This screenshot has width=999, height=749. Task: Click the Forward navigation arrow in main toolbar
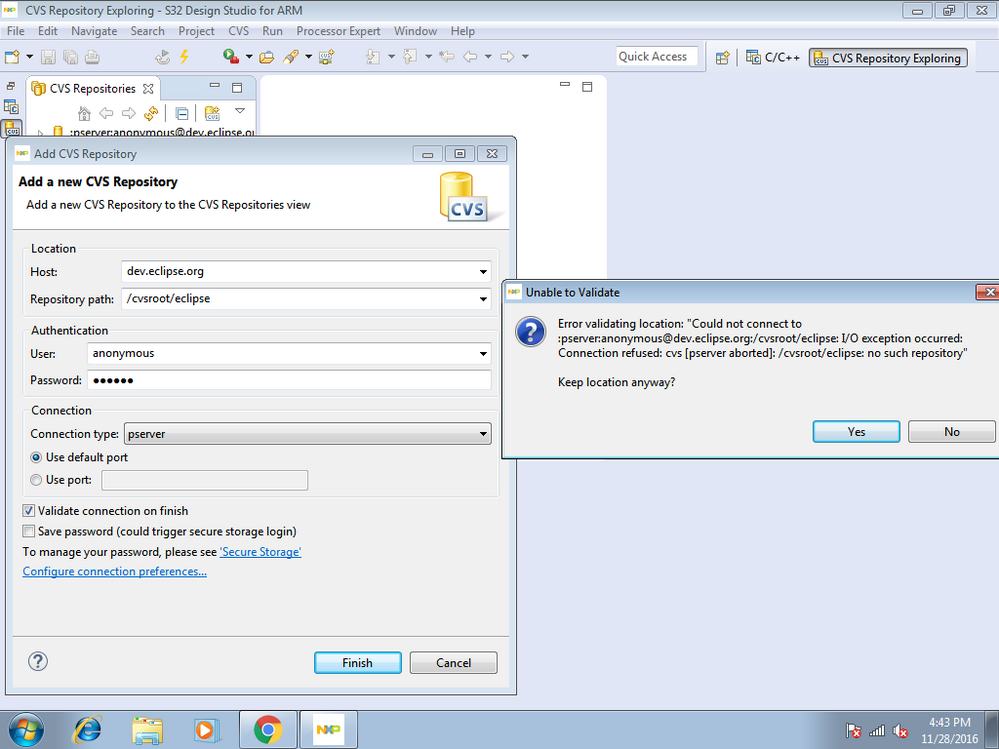tap(507, 57)
